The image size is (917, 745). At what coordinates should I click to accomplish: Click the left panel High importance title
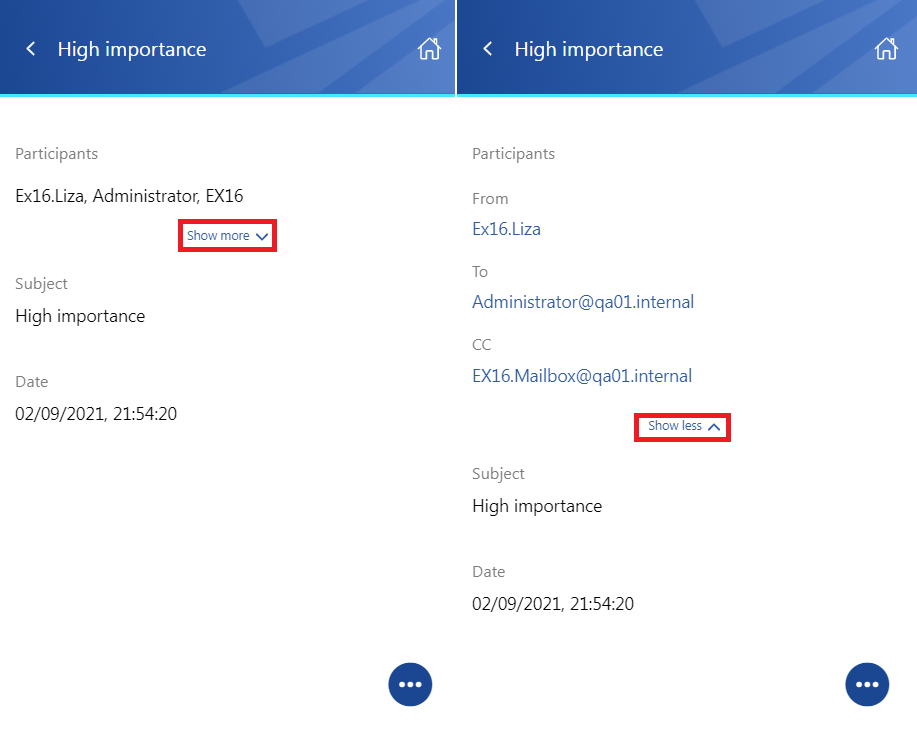(132, 50)
